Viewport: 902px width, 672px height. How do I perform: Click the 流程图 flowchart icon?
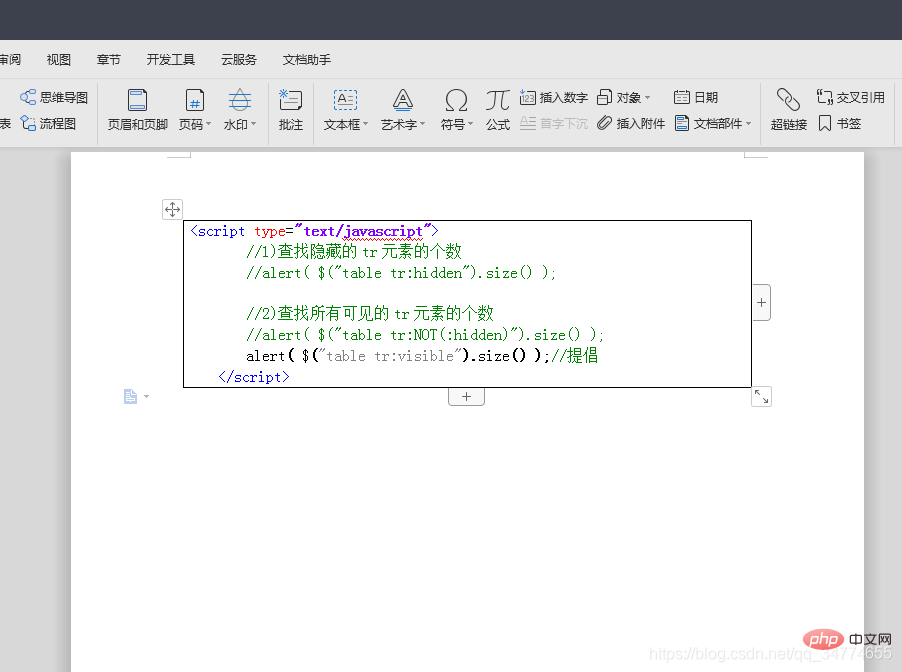pyautogui.click(x=29, y=124)
